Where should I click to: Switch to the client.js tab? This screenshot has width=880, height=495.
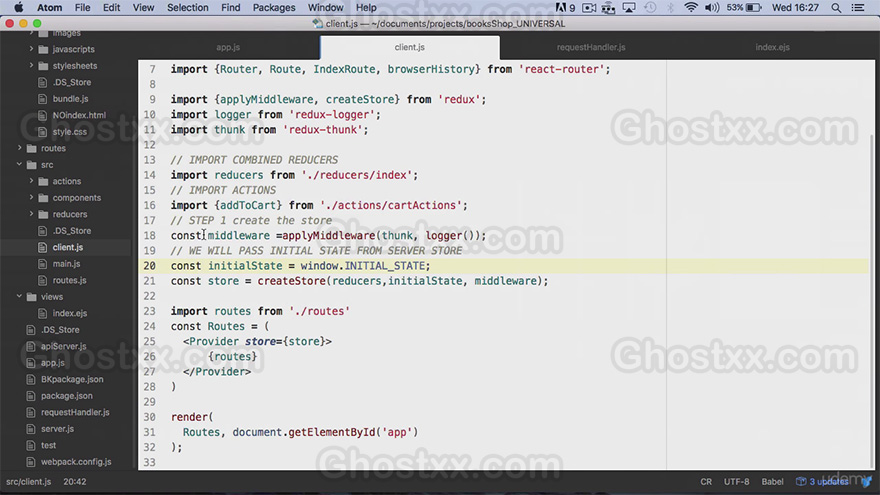coord(410,47)
